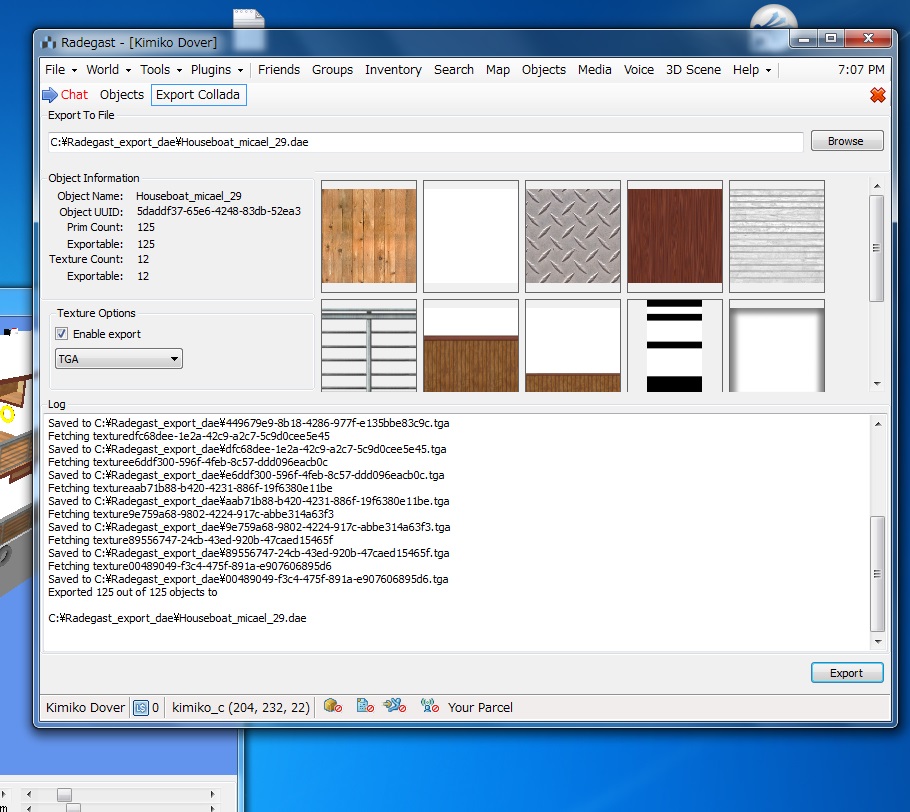Expand the Plugins menu

(217, 70)
